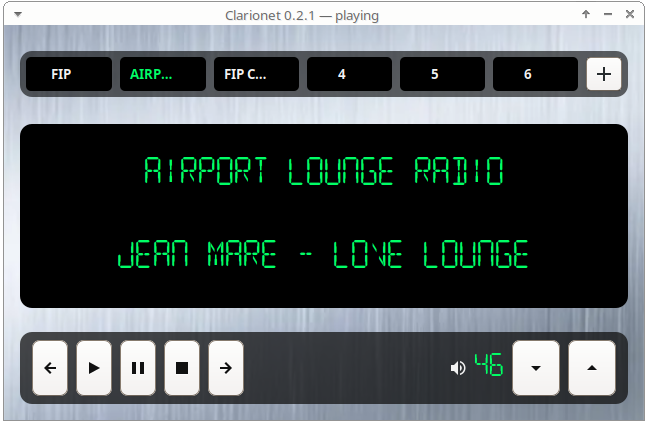Click the keep-above arrow in title bar
This screenshot has width=652, height=422.
click(x=586, y=15)
